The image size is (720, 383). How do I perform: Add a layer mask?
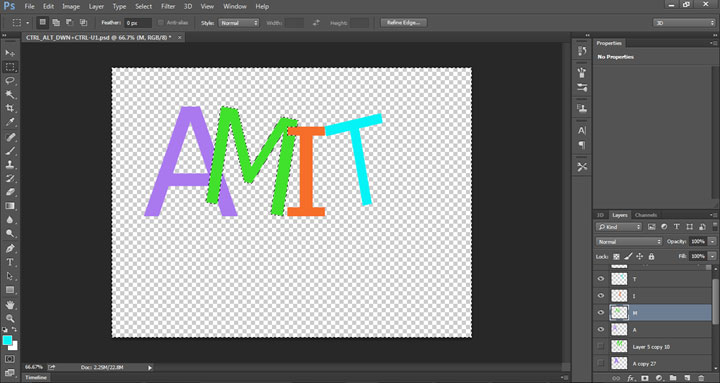[x=644, y=378]
